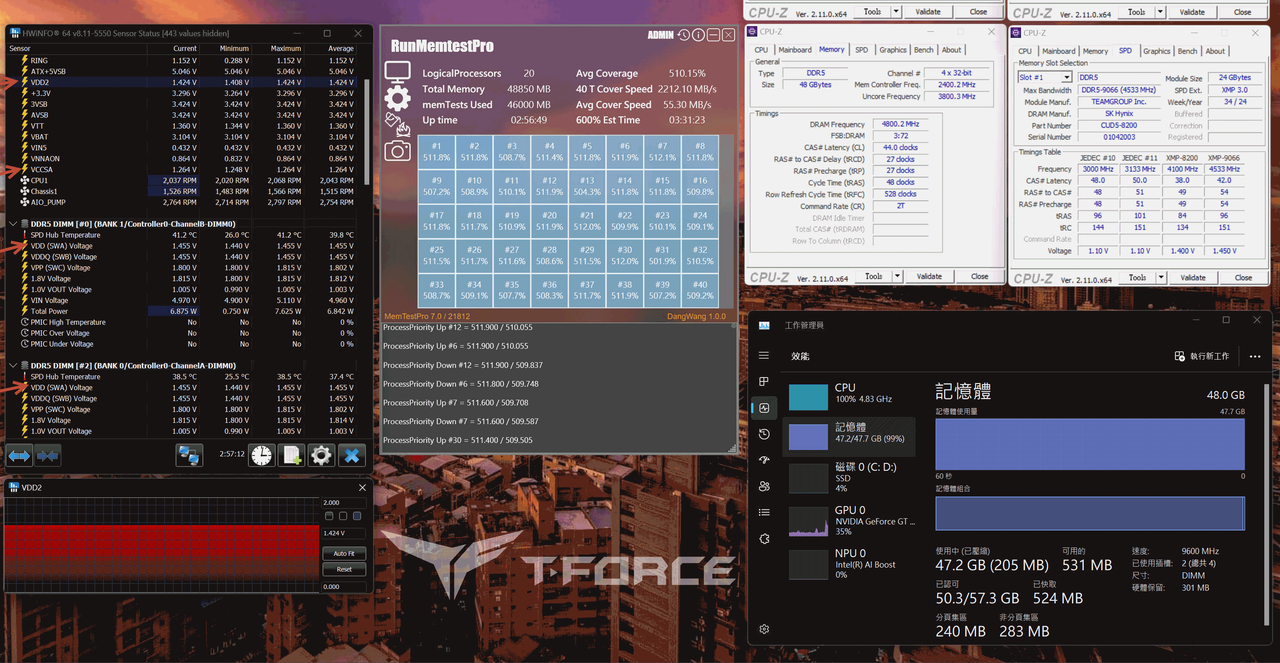Collapse the DDR5 DIMM [#0] sensor group
1280x663 pixels.
[x=12, y=224]
